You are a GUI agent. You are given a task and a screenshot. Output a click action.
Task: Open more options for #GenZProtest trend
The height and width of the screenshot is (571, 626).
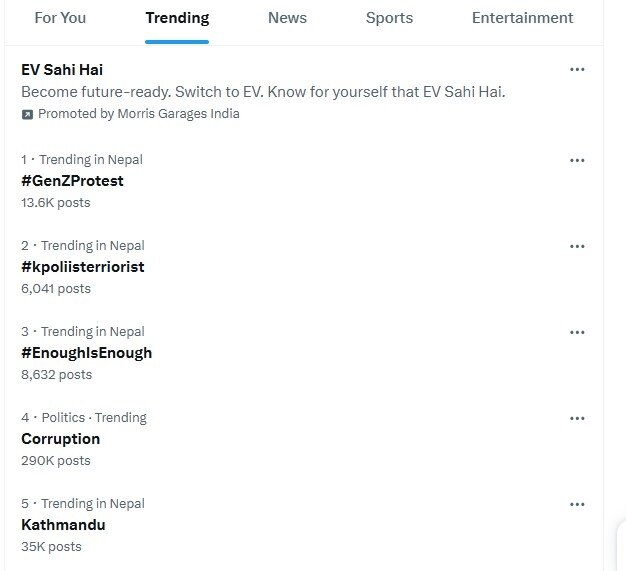click(x=577, y=160)
